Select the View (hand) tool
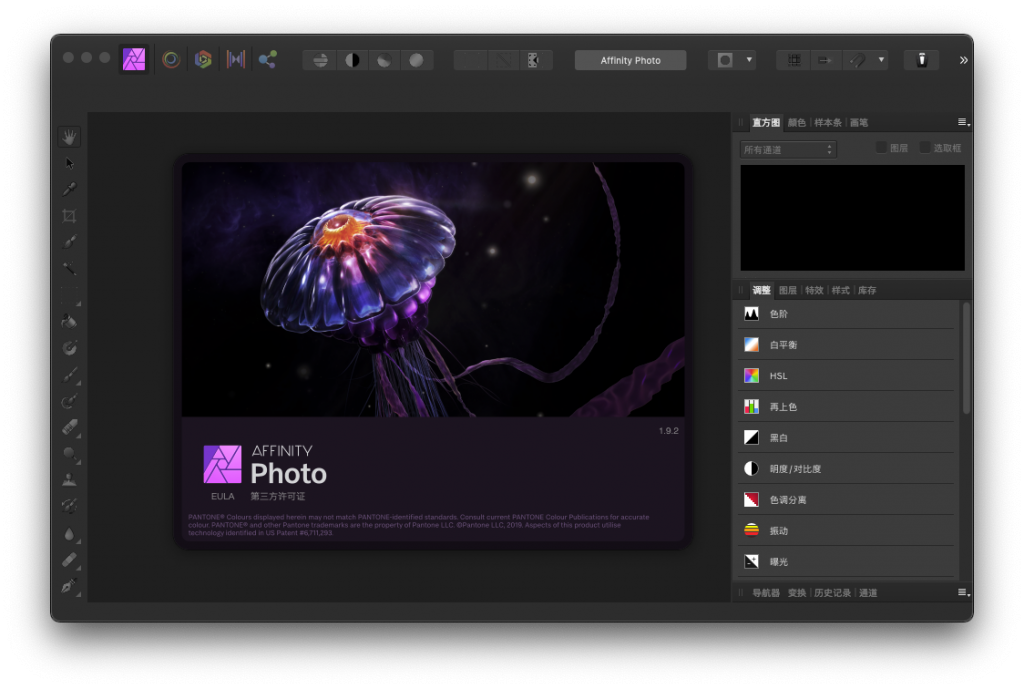The width and height of the screenshot is (1024, 689). [x=69, y=136]
